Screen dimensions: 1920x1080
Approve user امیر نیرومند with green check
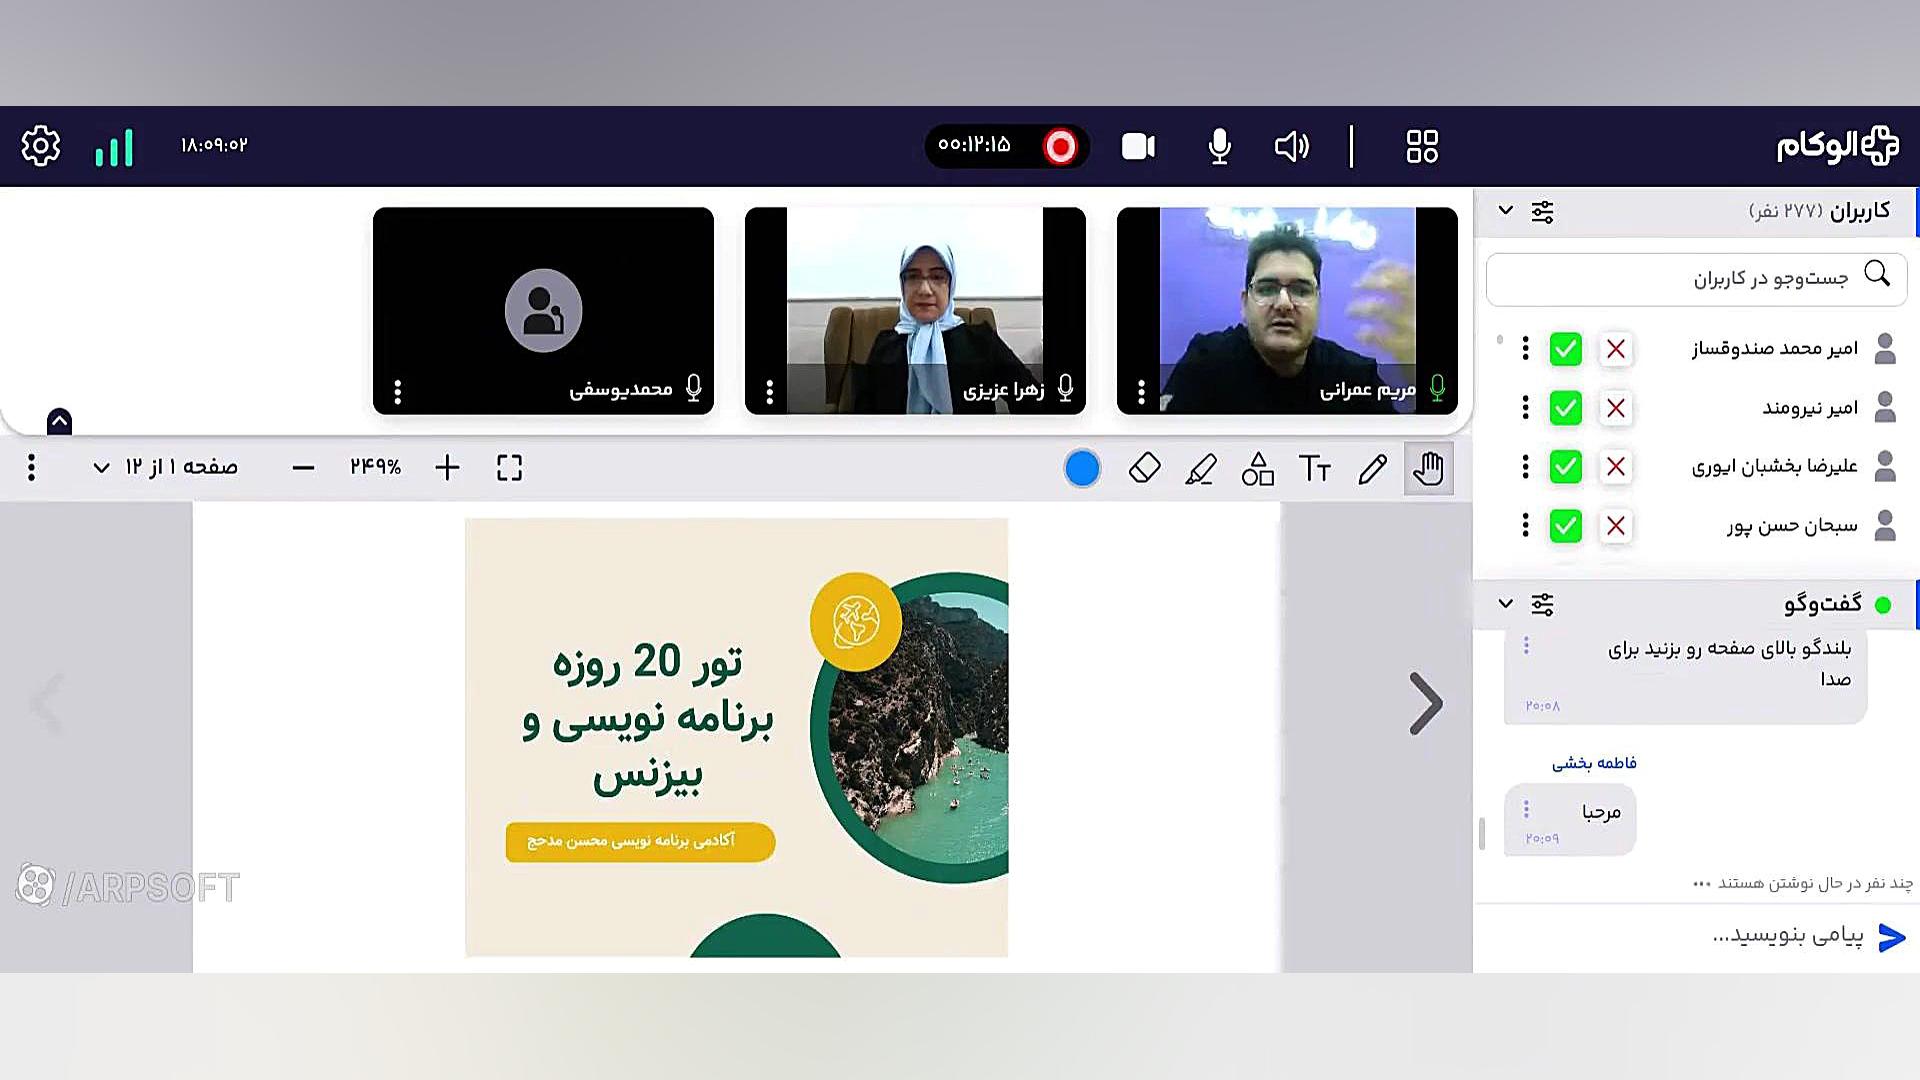click(x=1566, y=408)
